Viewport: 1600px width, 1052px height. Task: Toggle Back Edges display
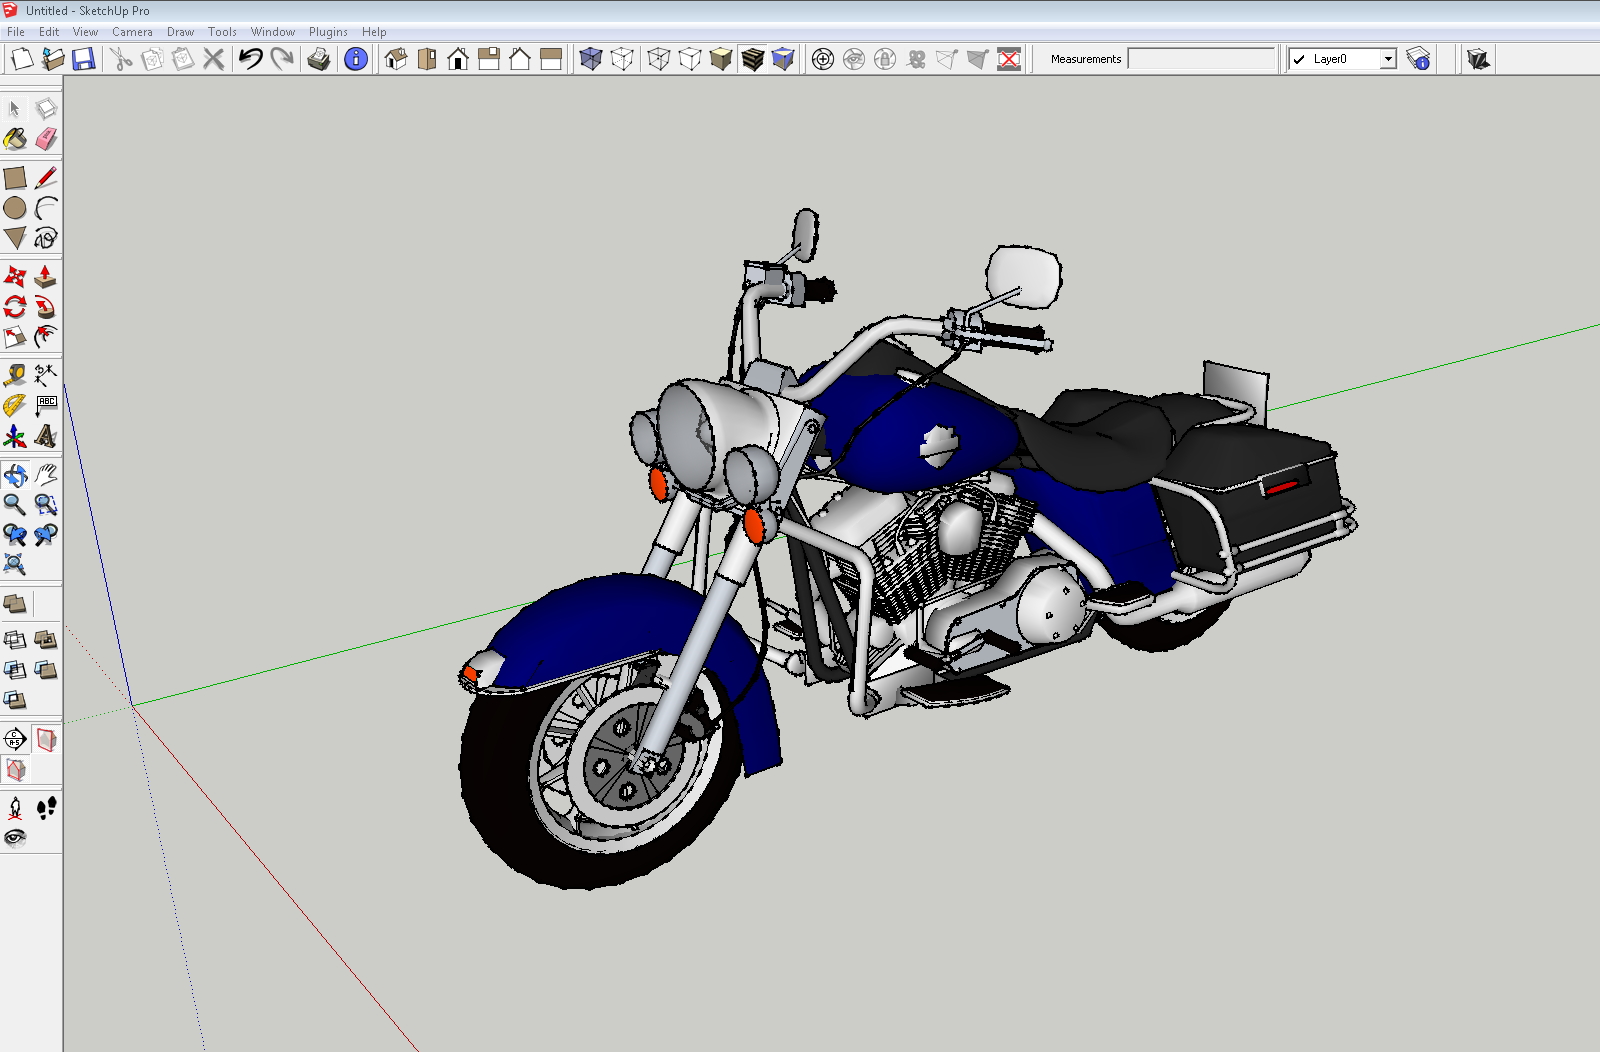[622, 59]
